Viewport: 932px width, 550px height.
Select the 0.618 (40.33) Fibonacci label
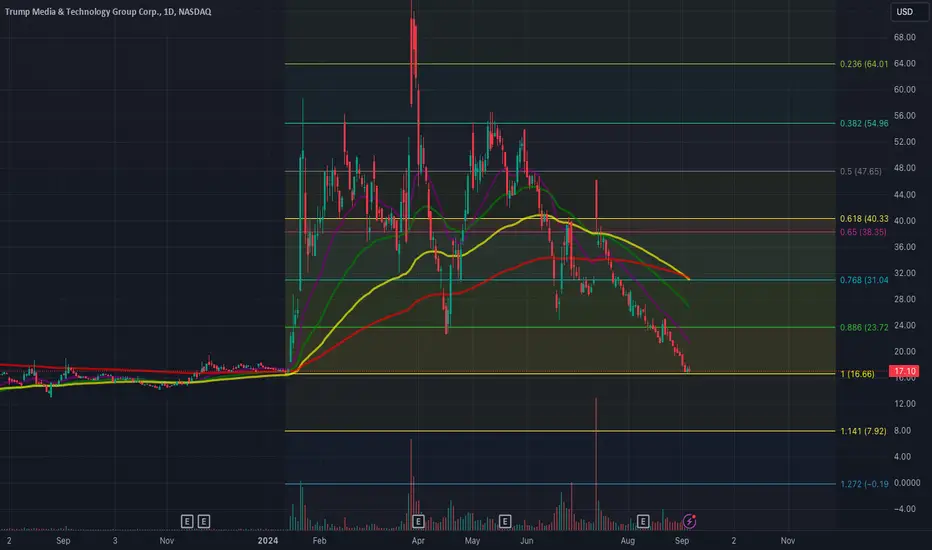pos(864,219)
